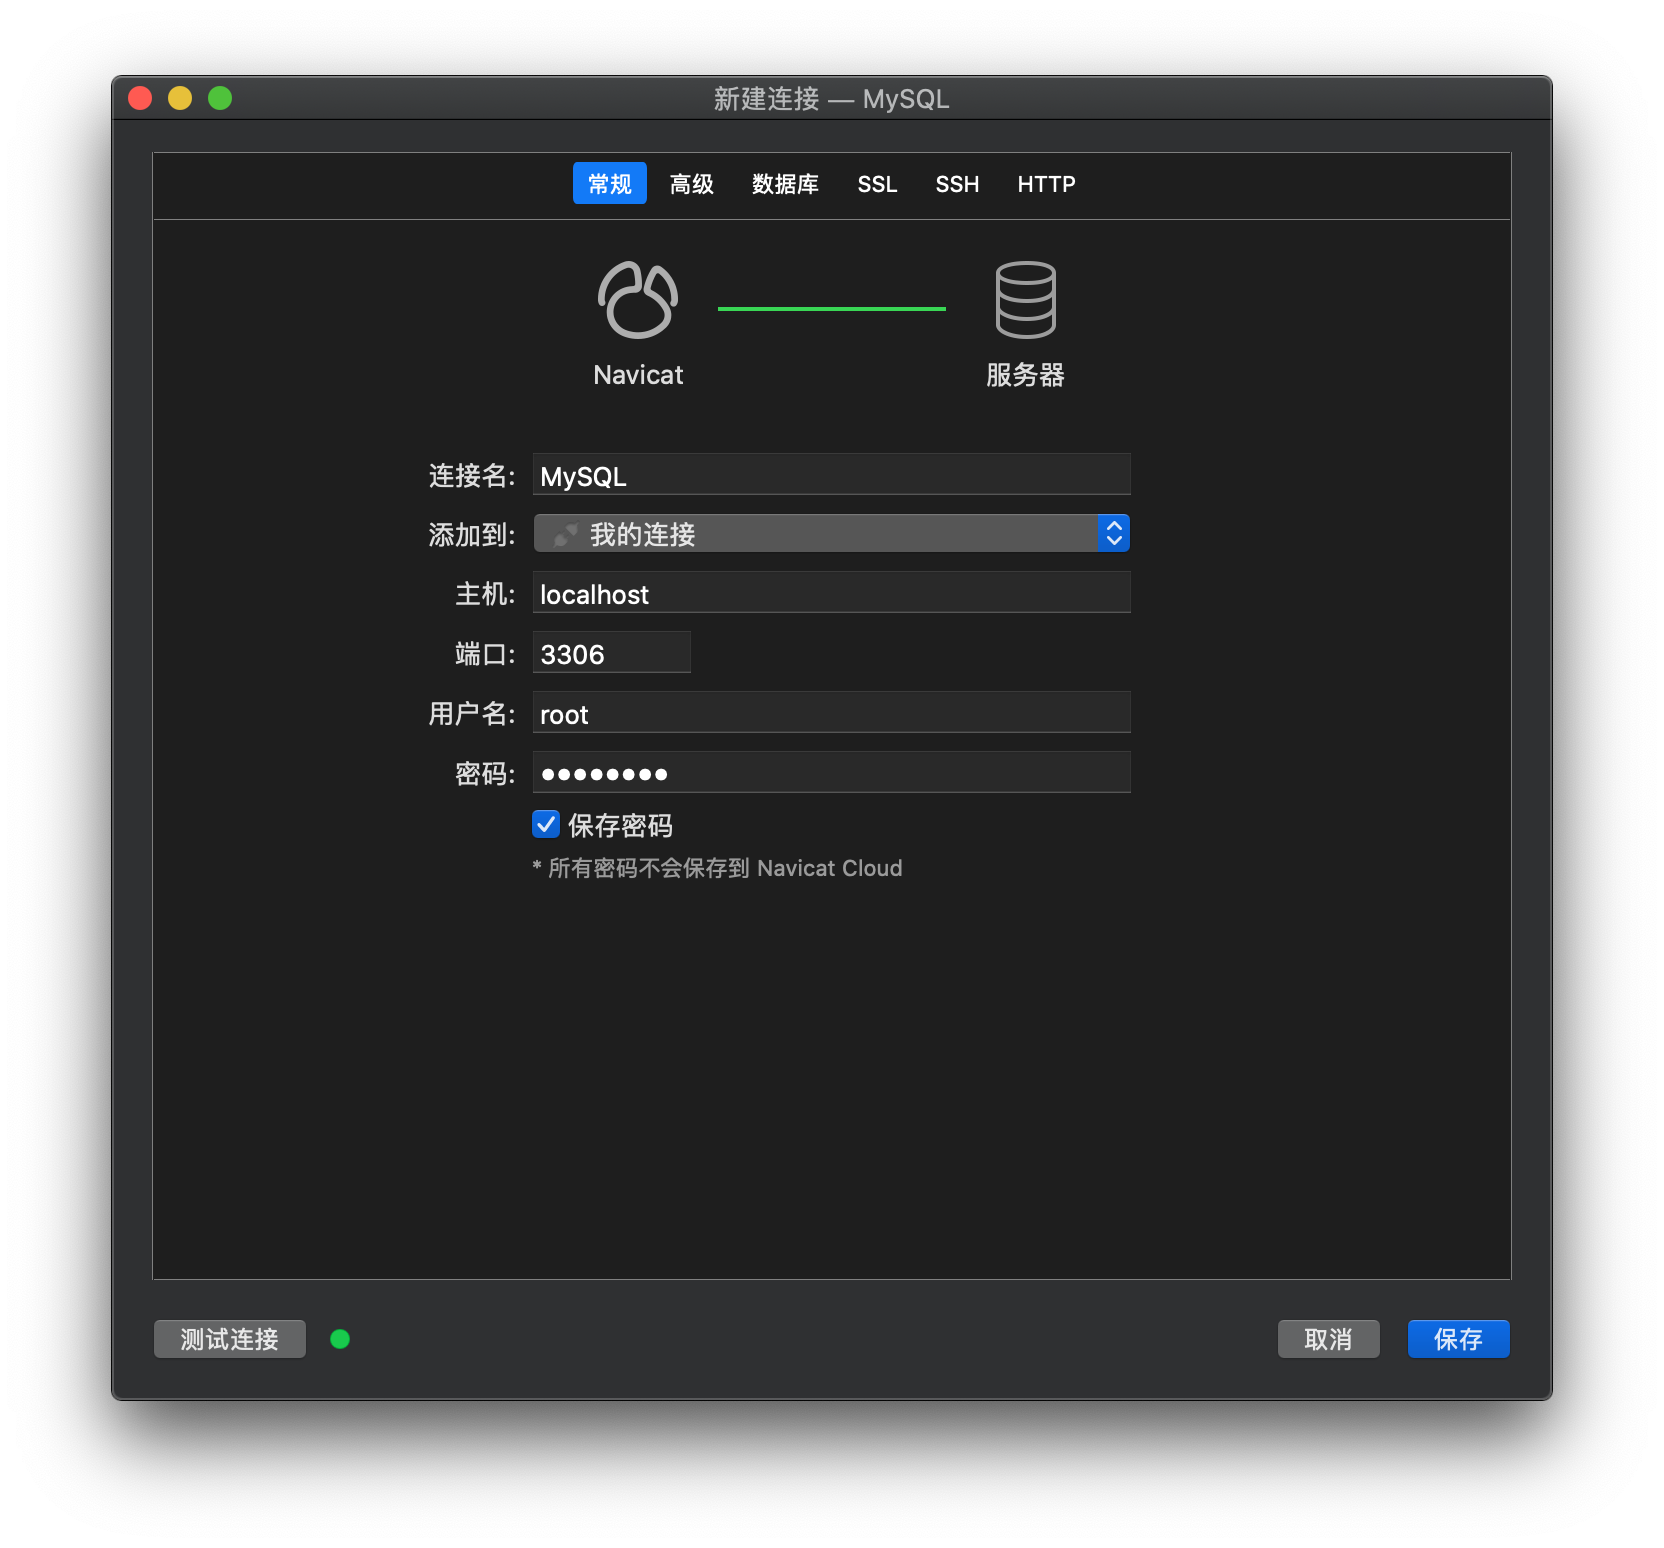Click the 测试连接 button
The image size is (1664, 1548).
tap(229, 1339)
